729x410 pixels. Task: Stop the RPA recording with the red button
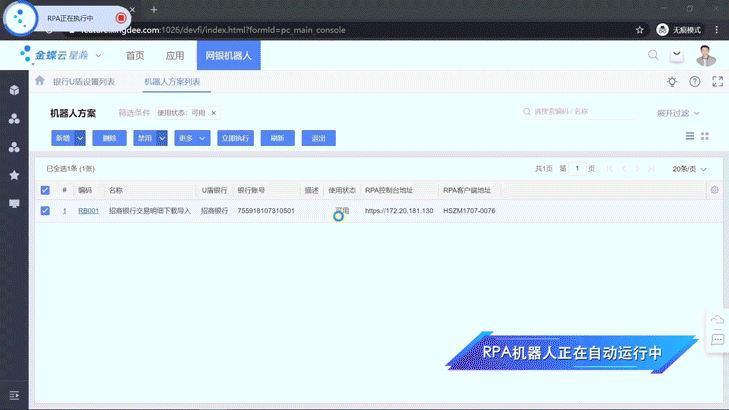pos(121,18)
